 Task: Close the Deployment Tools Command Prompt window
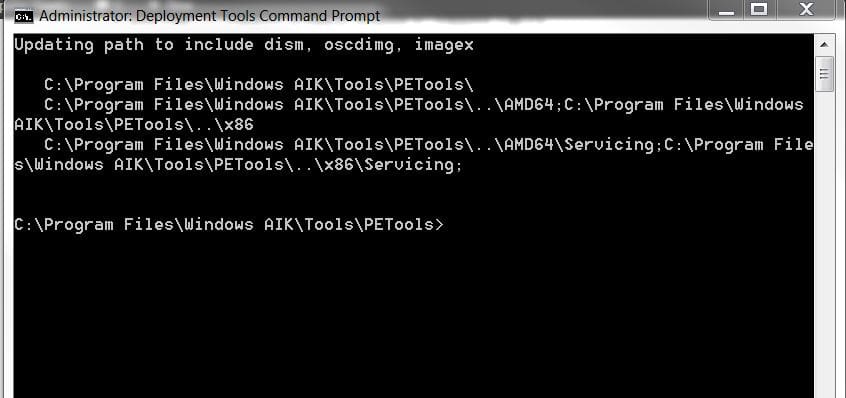806,10
